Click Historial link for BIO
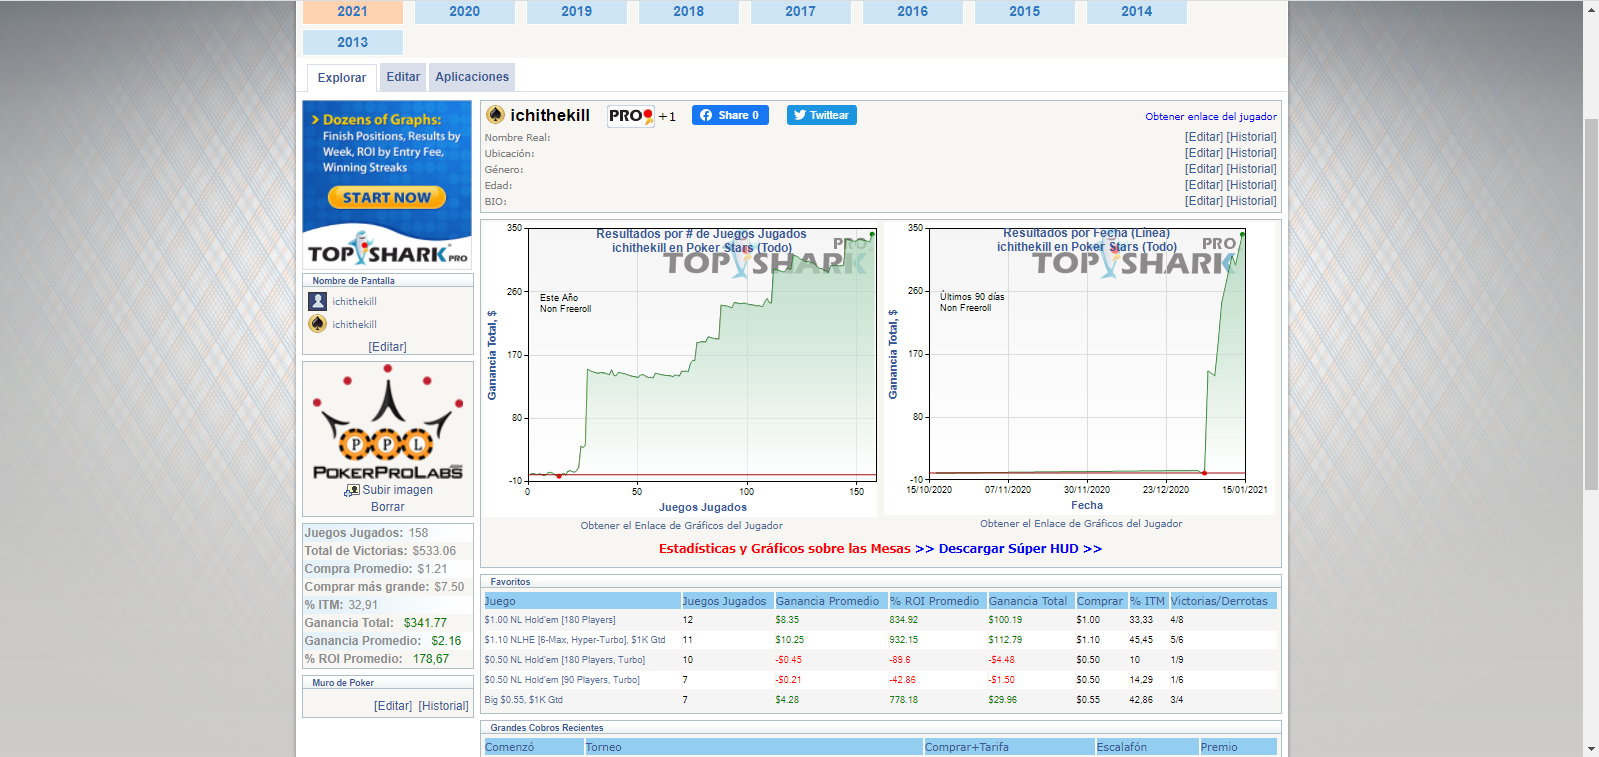Viewport: 1599px width, 757px height. (1252, 201)
